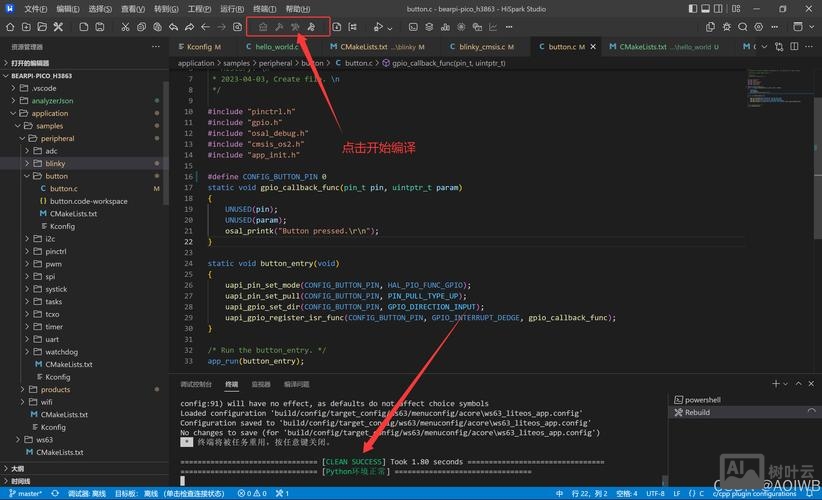Image resolution: width=822 pixels, height=500 pixels.
Task: Click the home icon in the highlighted toolbar group
Action: (x=263, y=27)
